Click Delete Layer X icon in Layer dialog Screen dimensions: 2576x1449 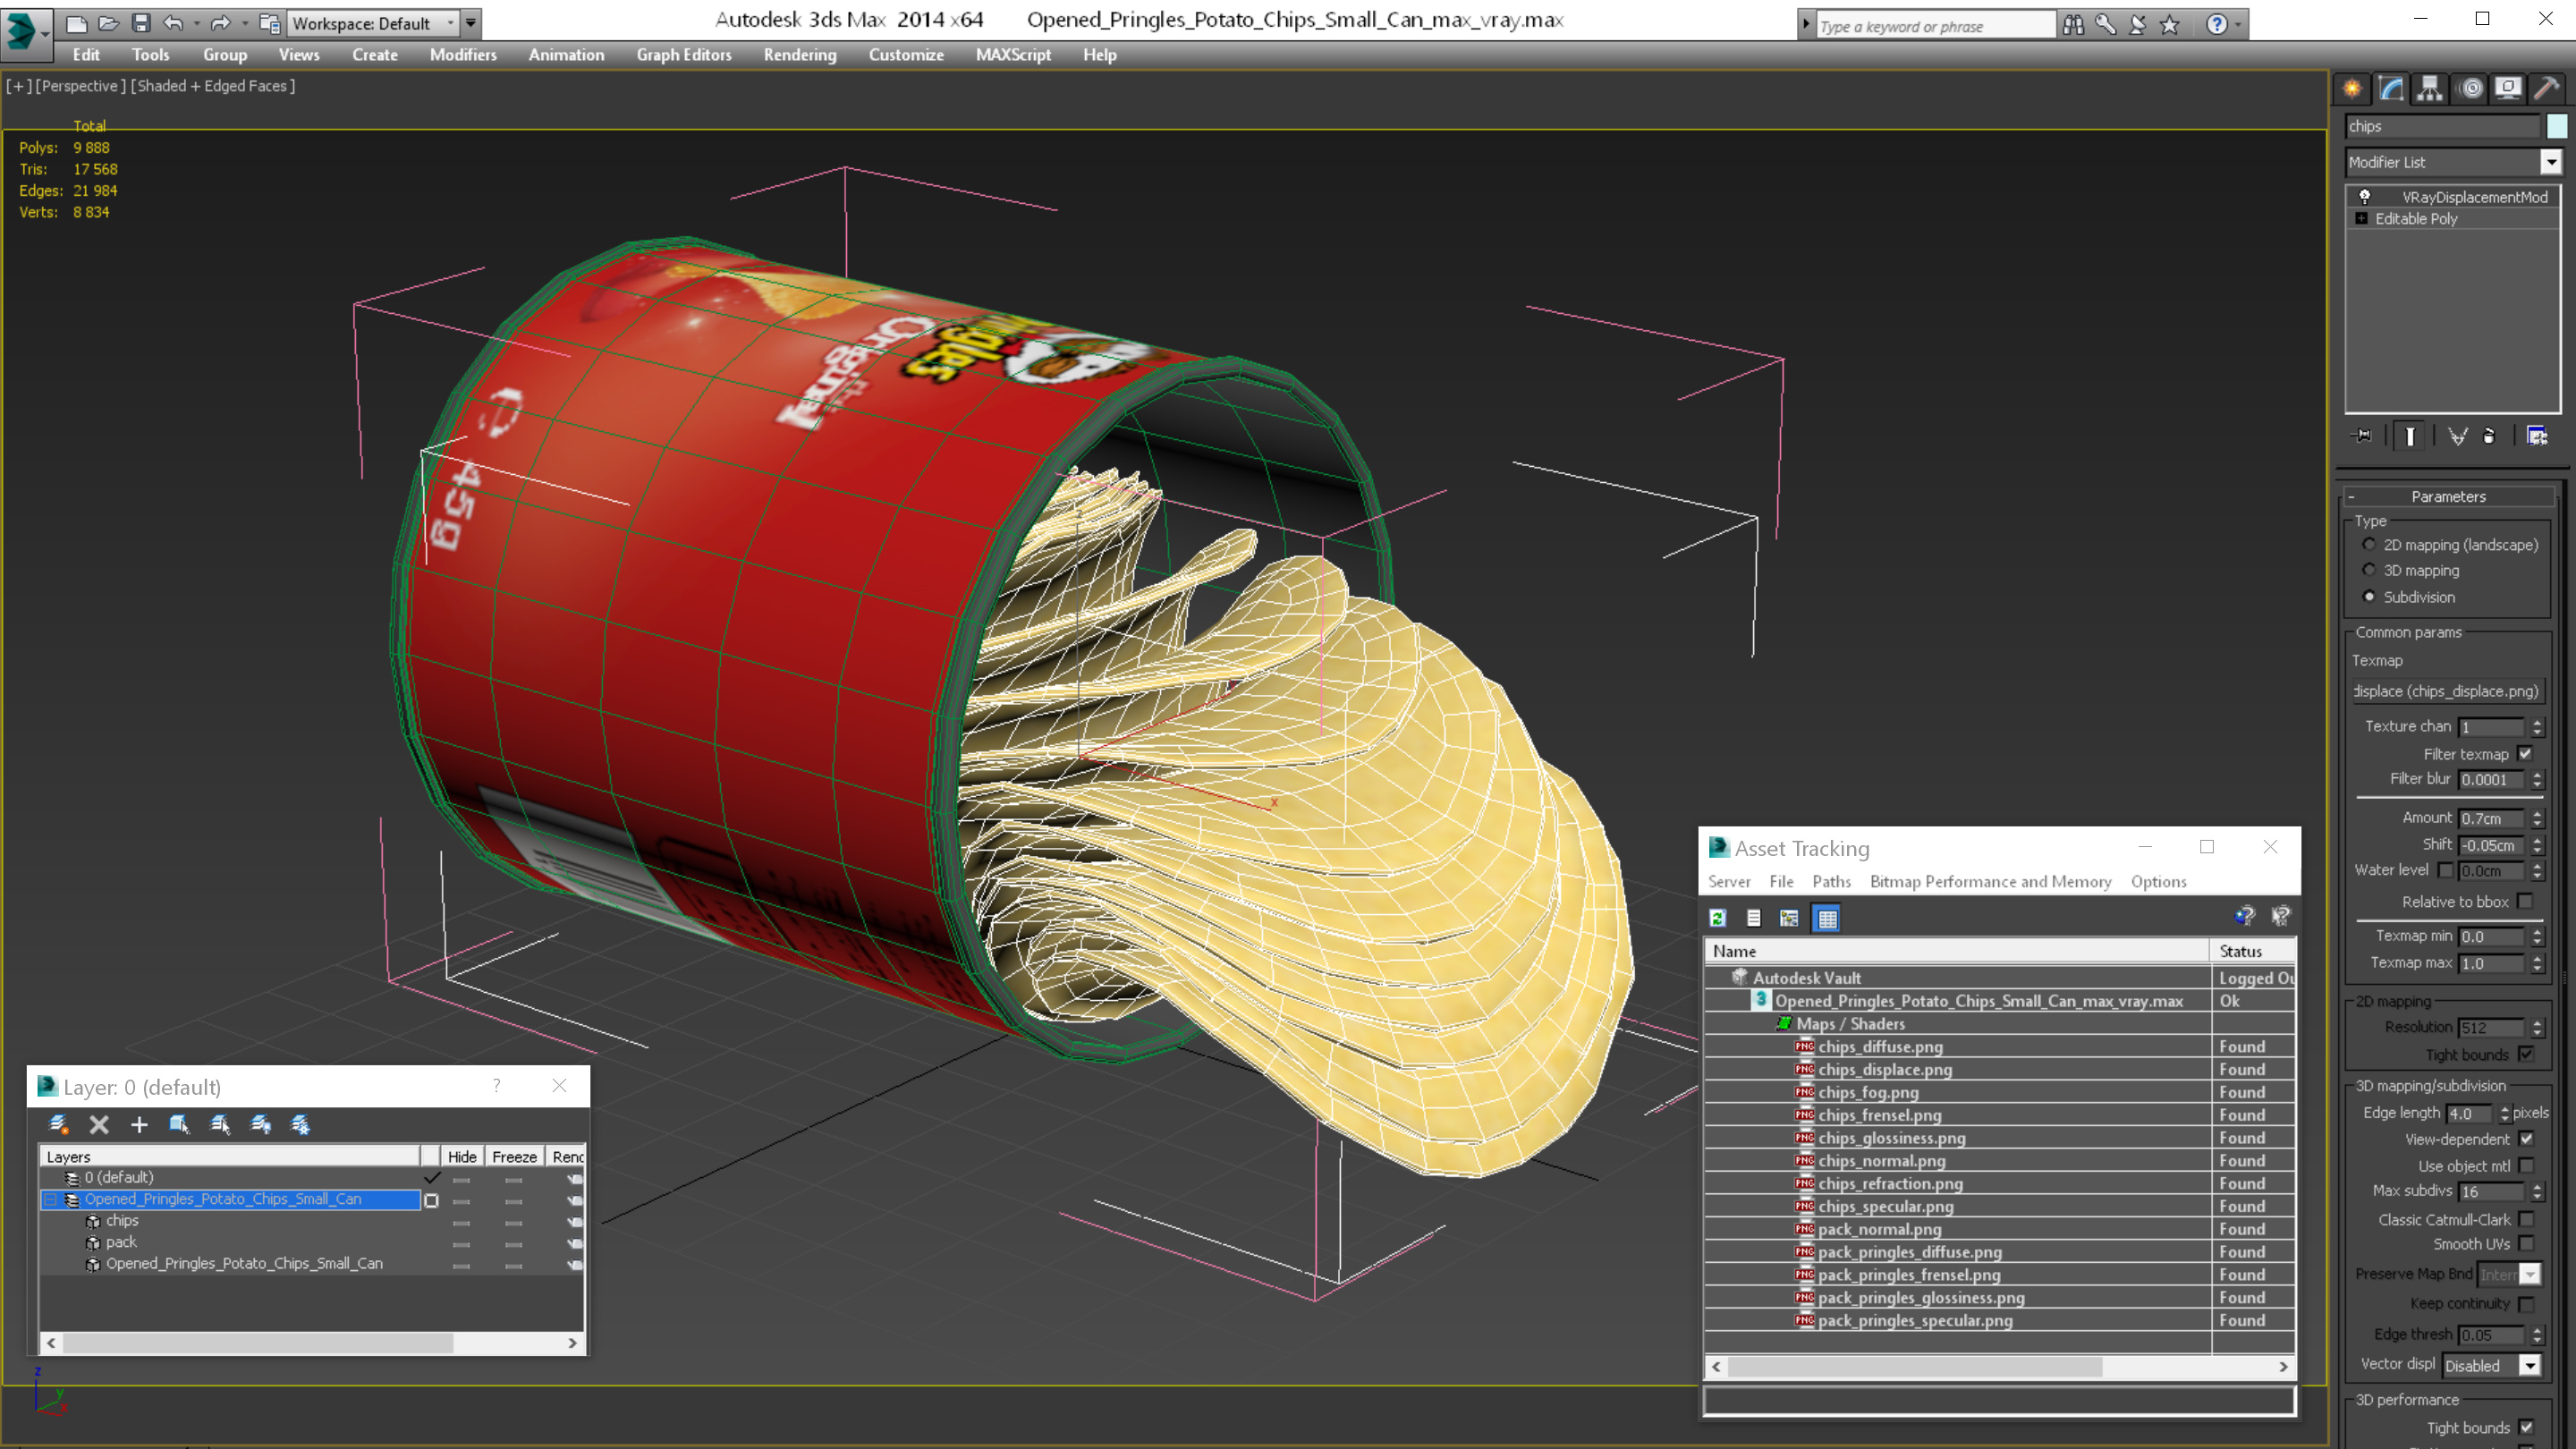click(x=99, y=1125)
